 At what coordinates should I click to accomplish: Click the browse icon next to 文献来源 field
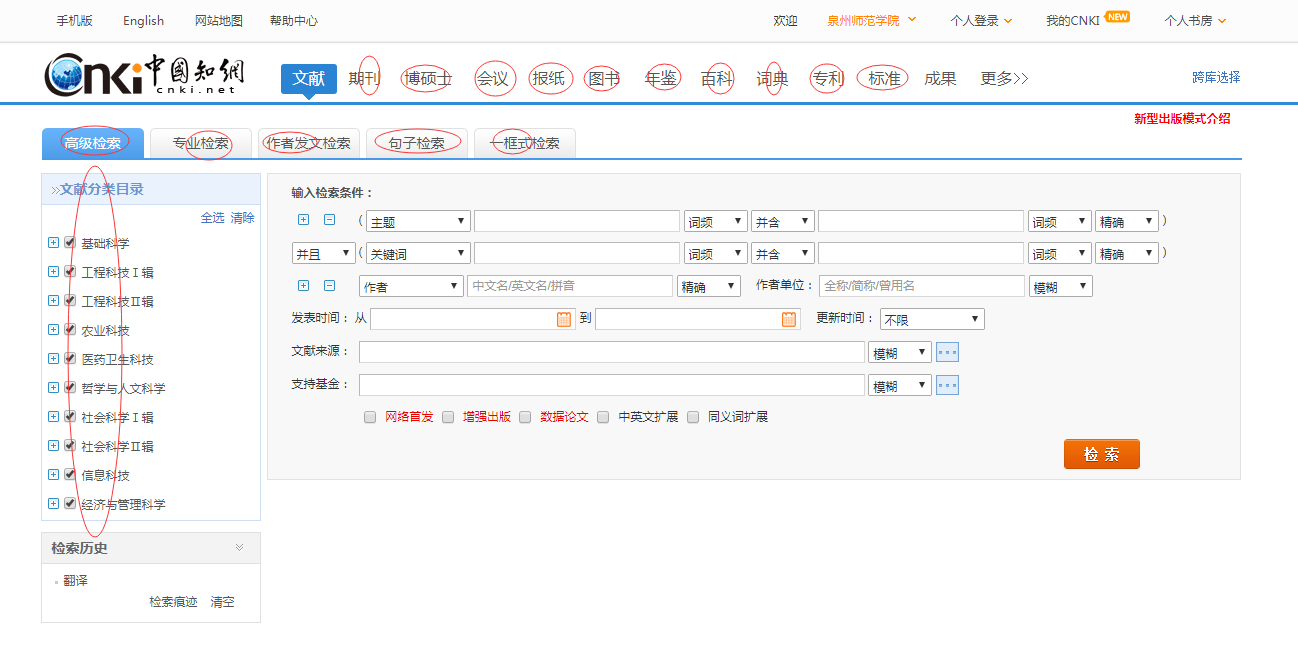coord(947,352)
